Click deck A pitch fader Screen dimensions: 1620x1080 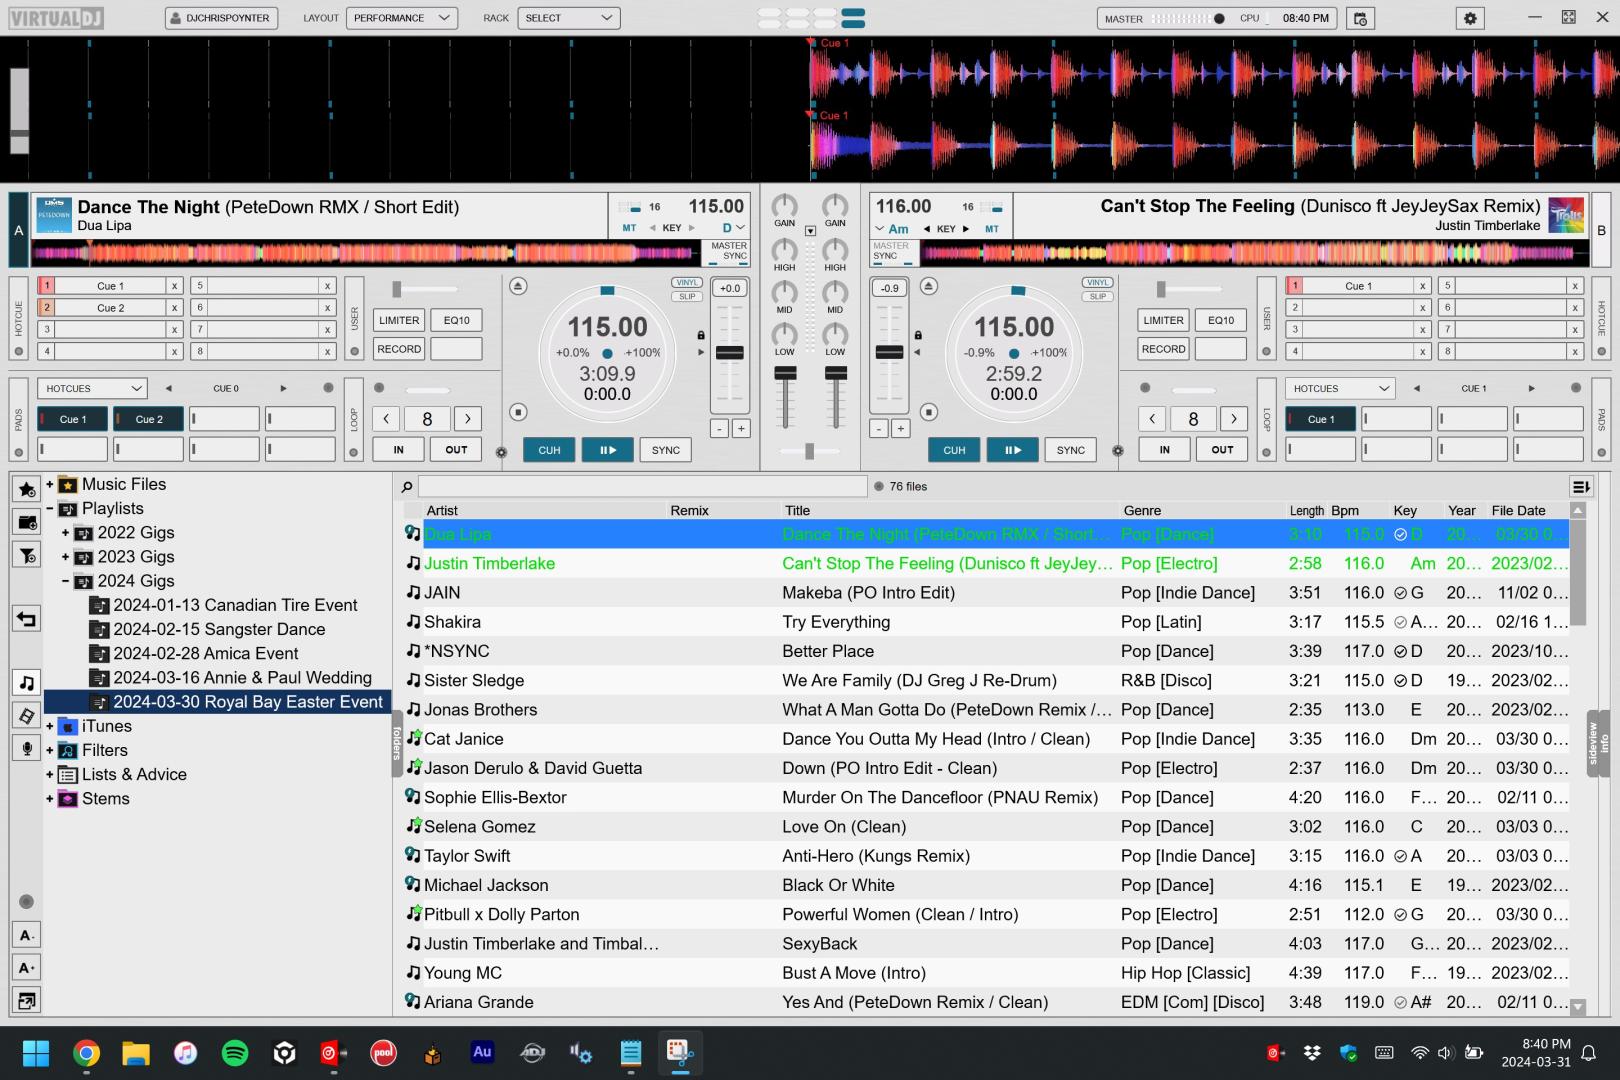[x=730, y=353]
